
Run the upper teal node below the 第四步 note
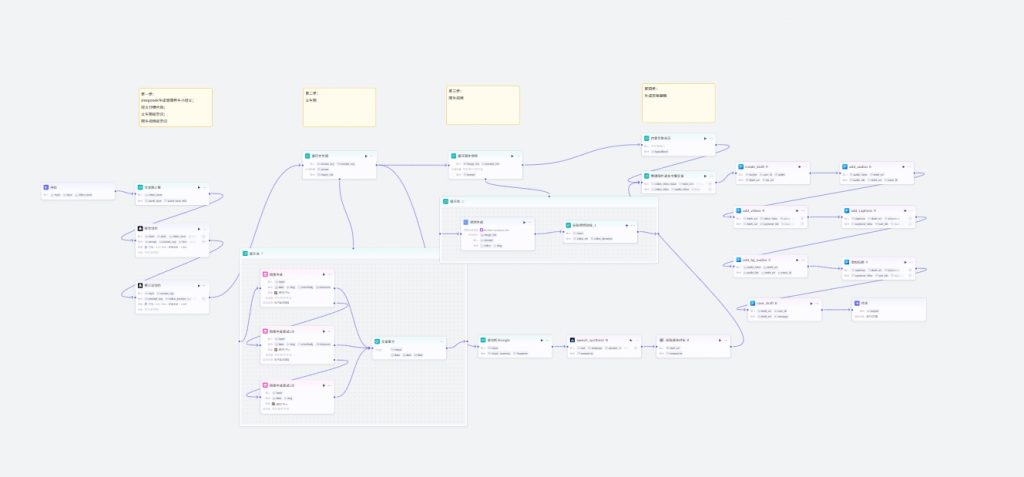(704, 139)
